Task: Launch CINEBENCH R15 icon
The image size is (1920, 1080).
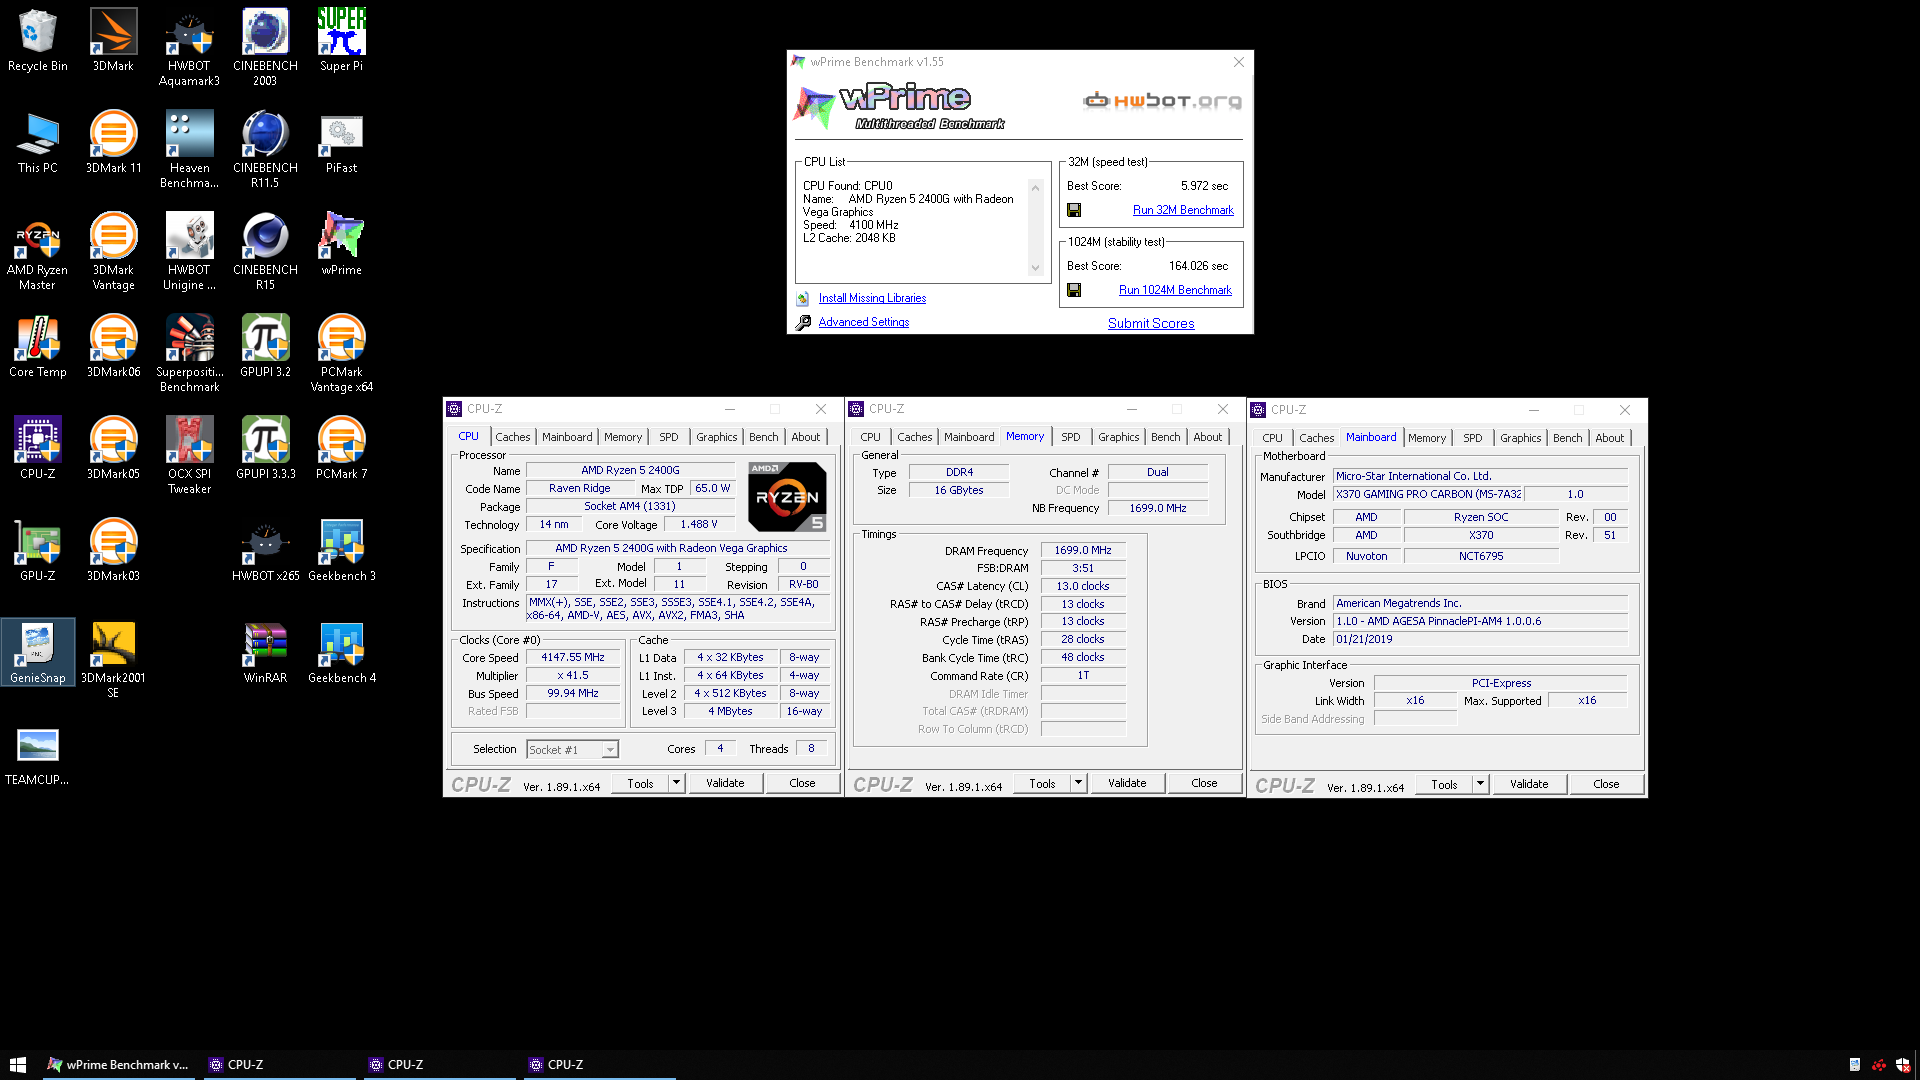Action: click(265, 252)
